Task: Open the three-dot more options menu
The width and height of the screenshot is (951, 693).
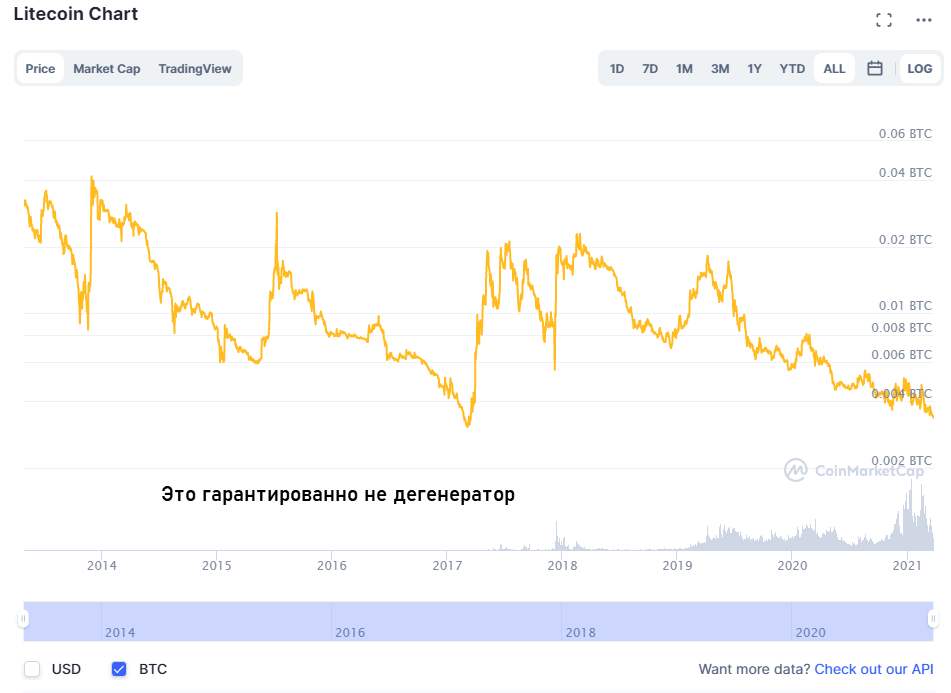Action: (923, 20)
